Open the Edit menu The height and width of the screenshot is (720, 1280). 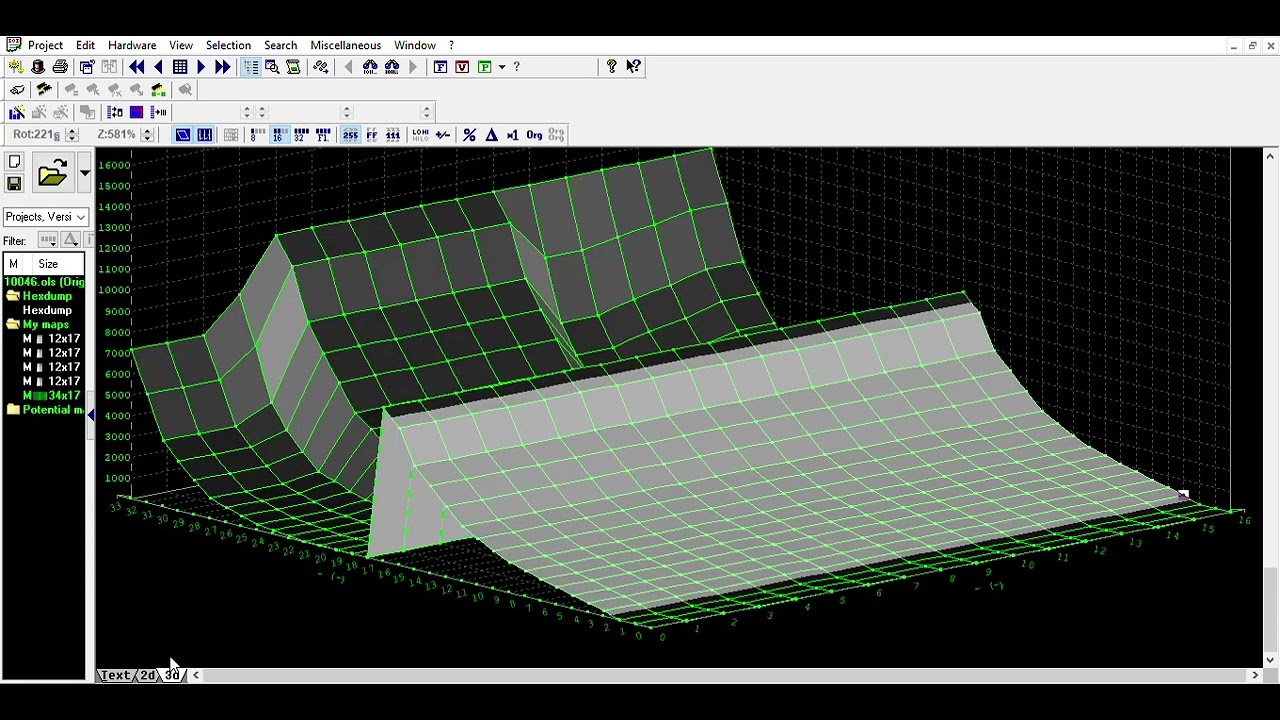tap(85, 45)
